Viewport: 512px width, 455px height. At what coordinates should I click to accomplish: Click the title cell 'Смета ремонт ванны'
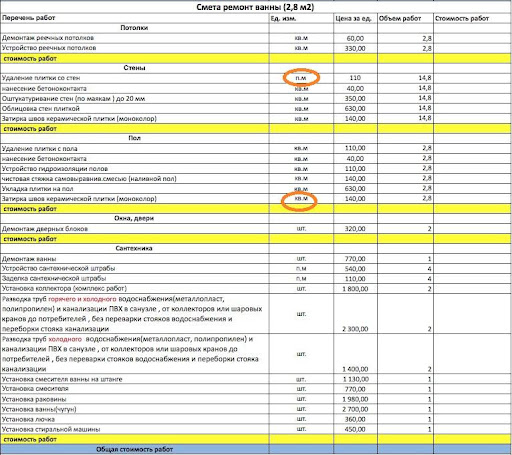[255, 7]
